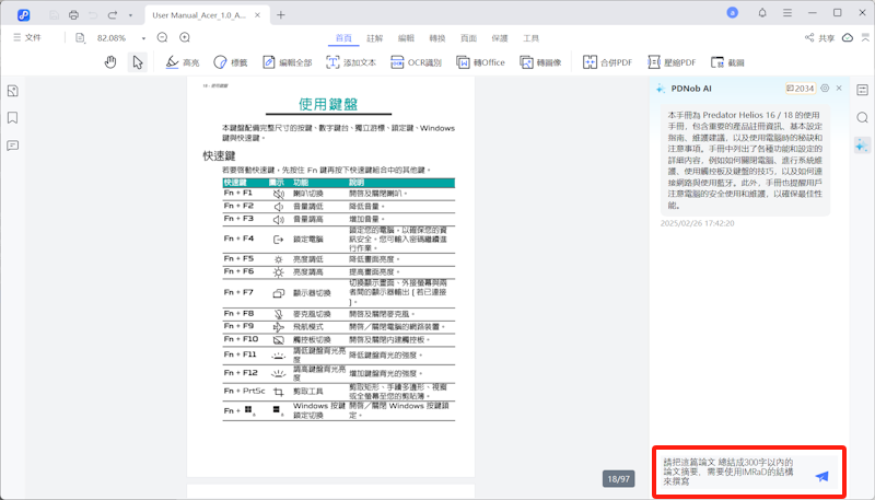Switch to the 首頁 home tab
The image size is (875, 500).
click(x=343, y=38)
